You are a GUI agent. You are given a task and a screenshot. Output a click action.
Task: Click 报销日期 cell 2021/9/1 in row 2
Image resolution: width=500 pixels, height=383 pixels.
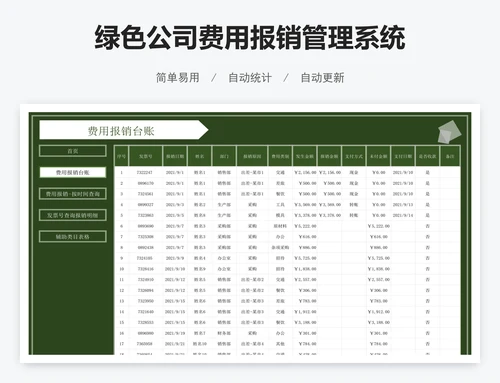tap(175, 183)
